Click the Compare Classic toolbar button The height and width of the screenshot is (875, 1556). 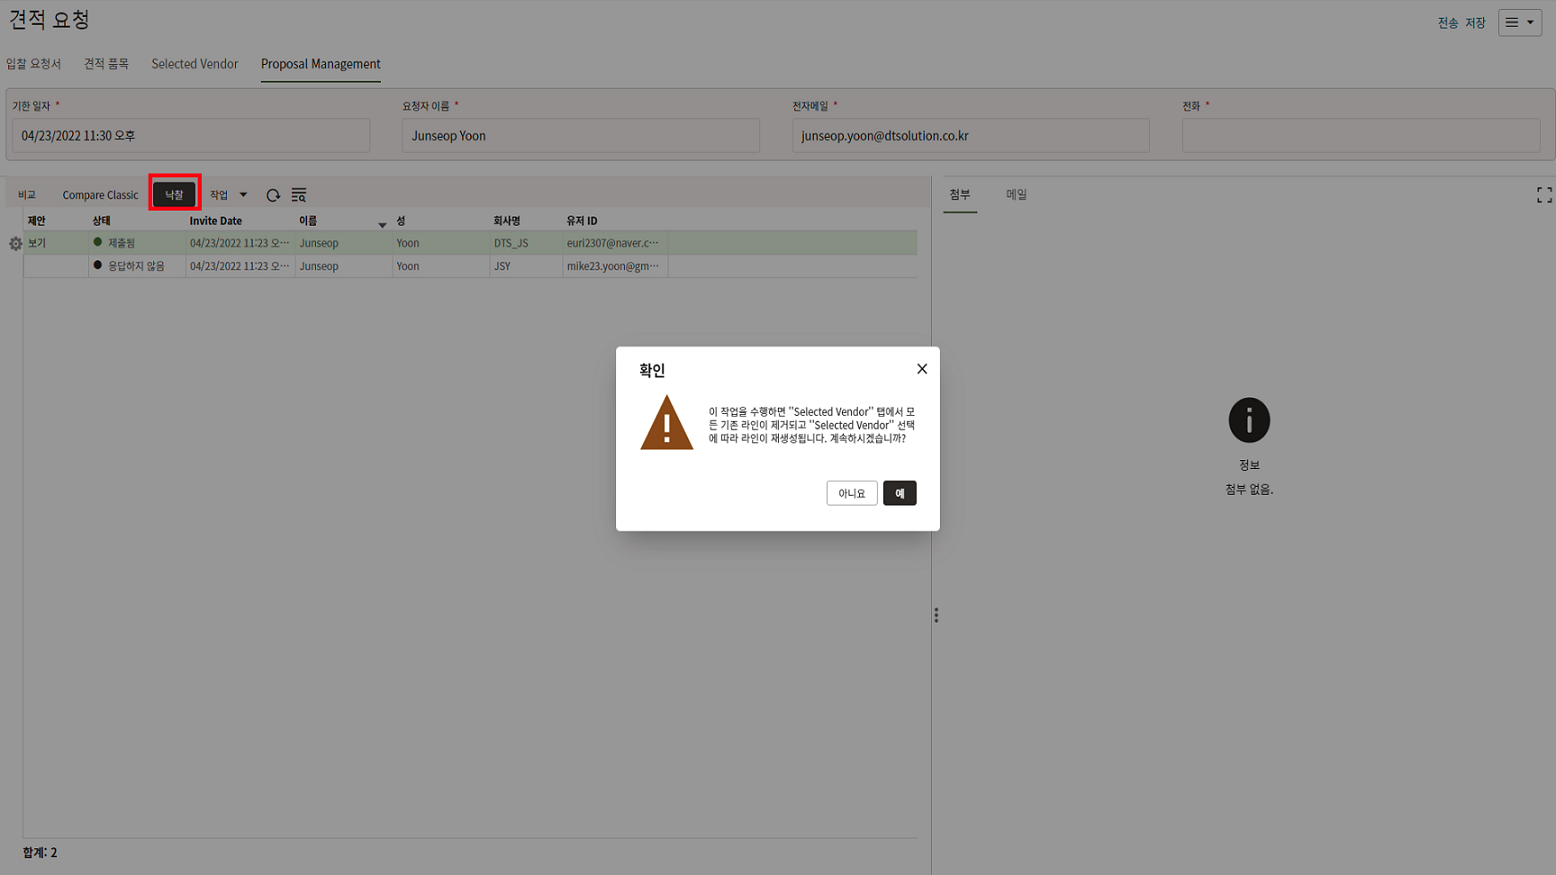100,195
